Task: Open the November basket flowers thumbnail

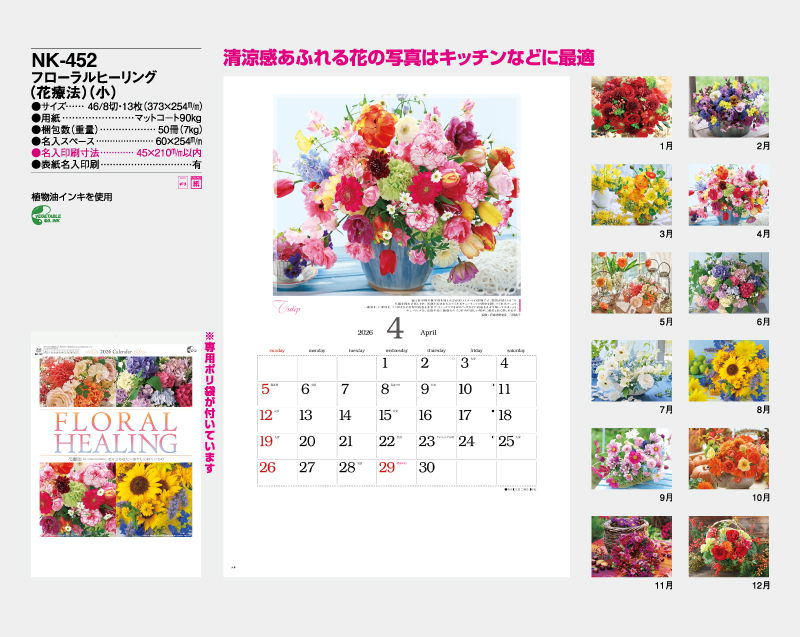Action: (632, 546)
